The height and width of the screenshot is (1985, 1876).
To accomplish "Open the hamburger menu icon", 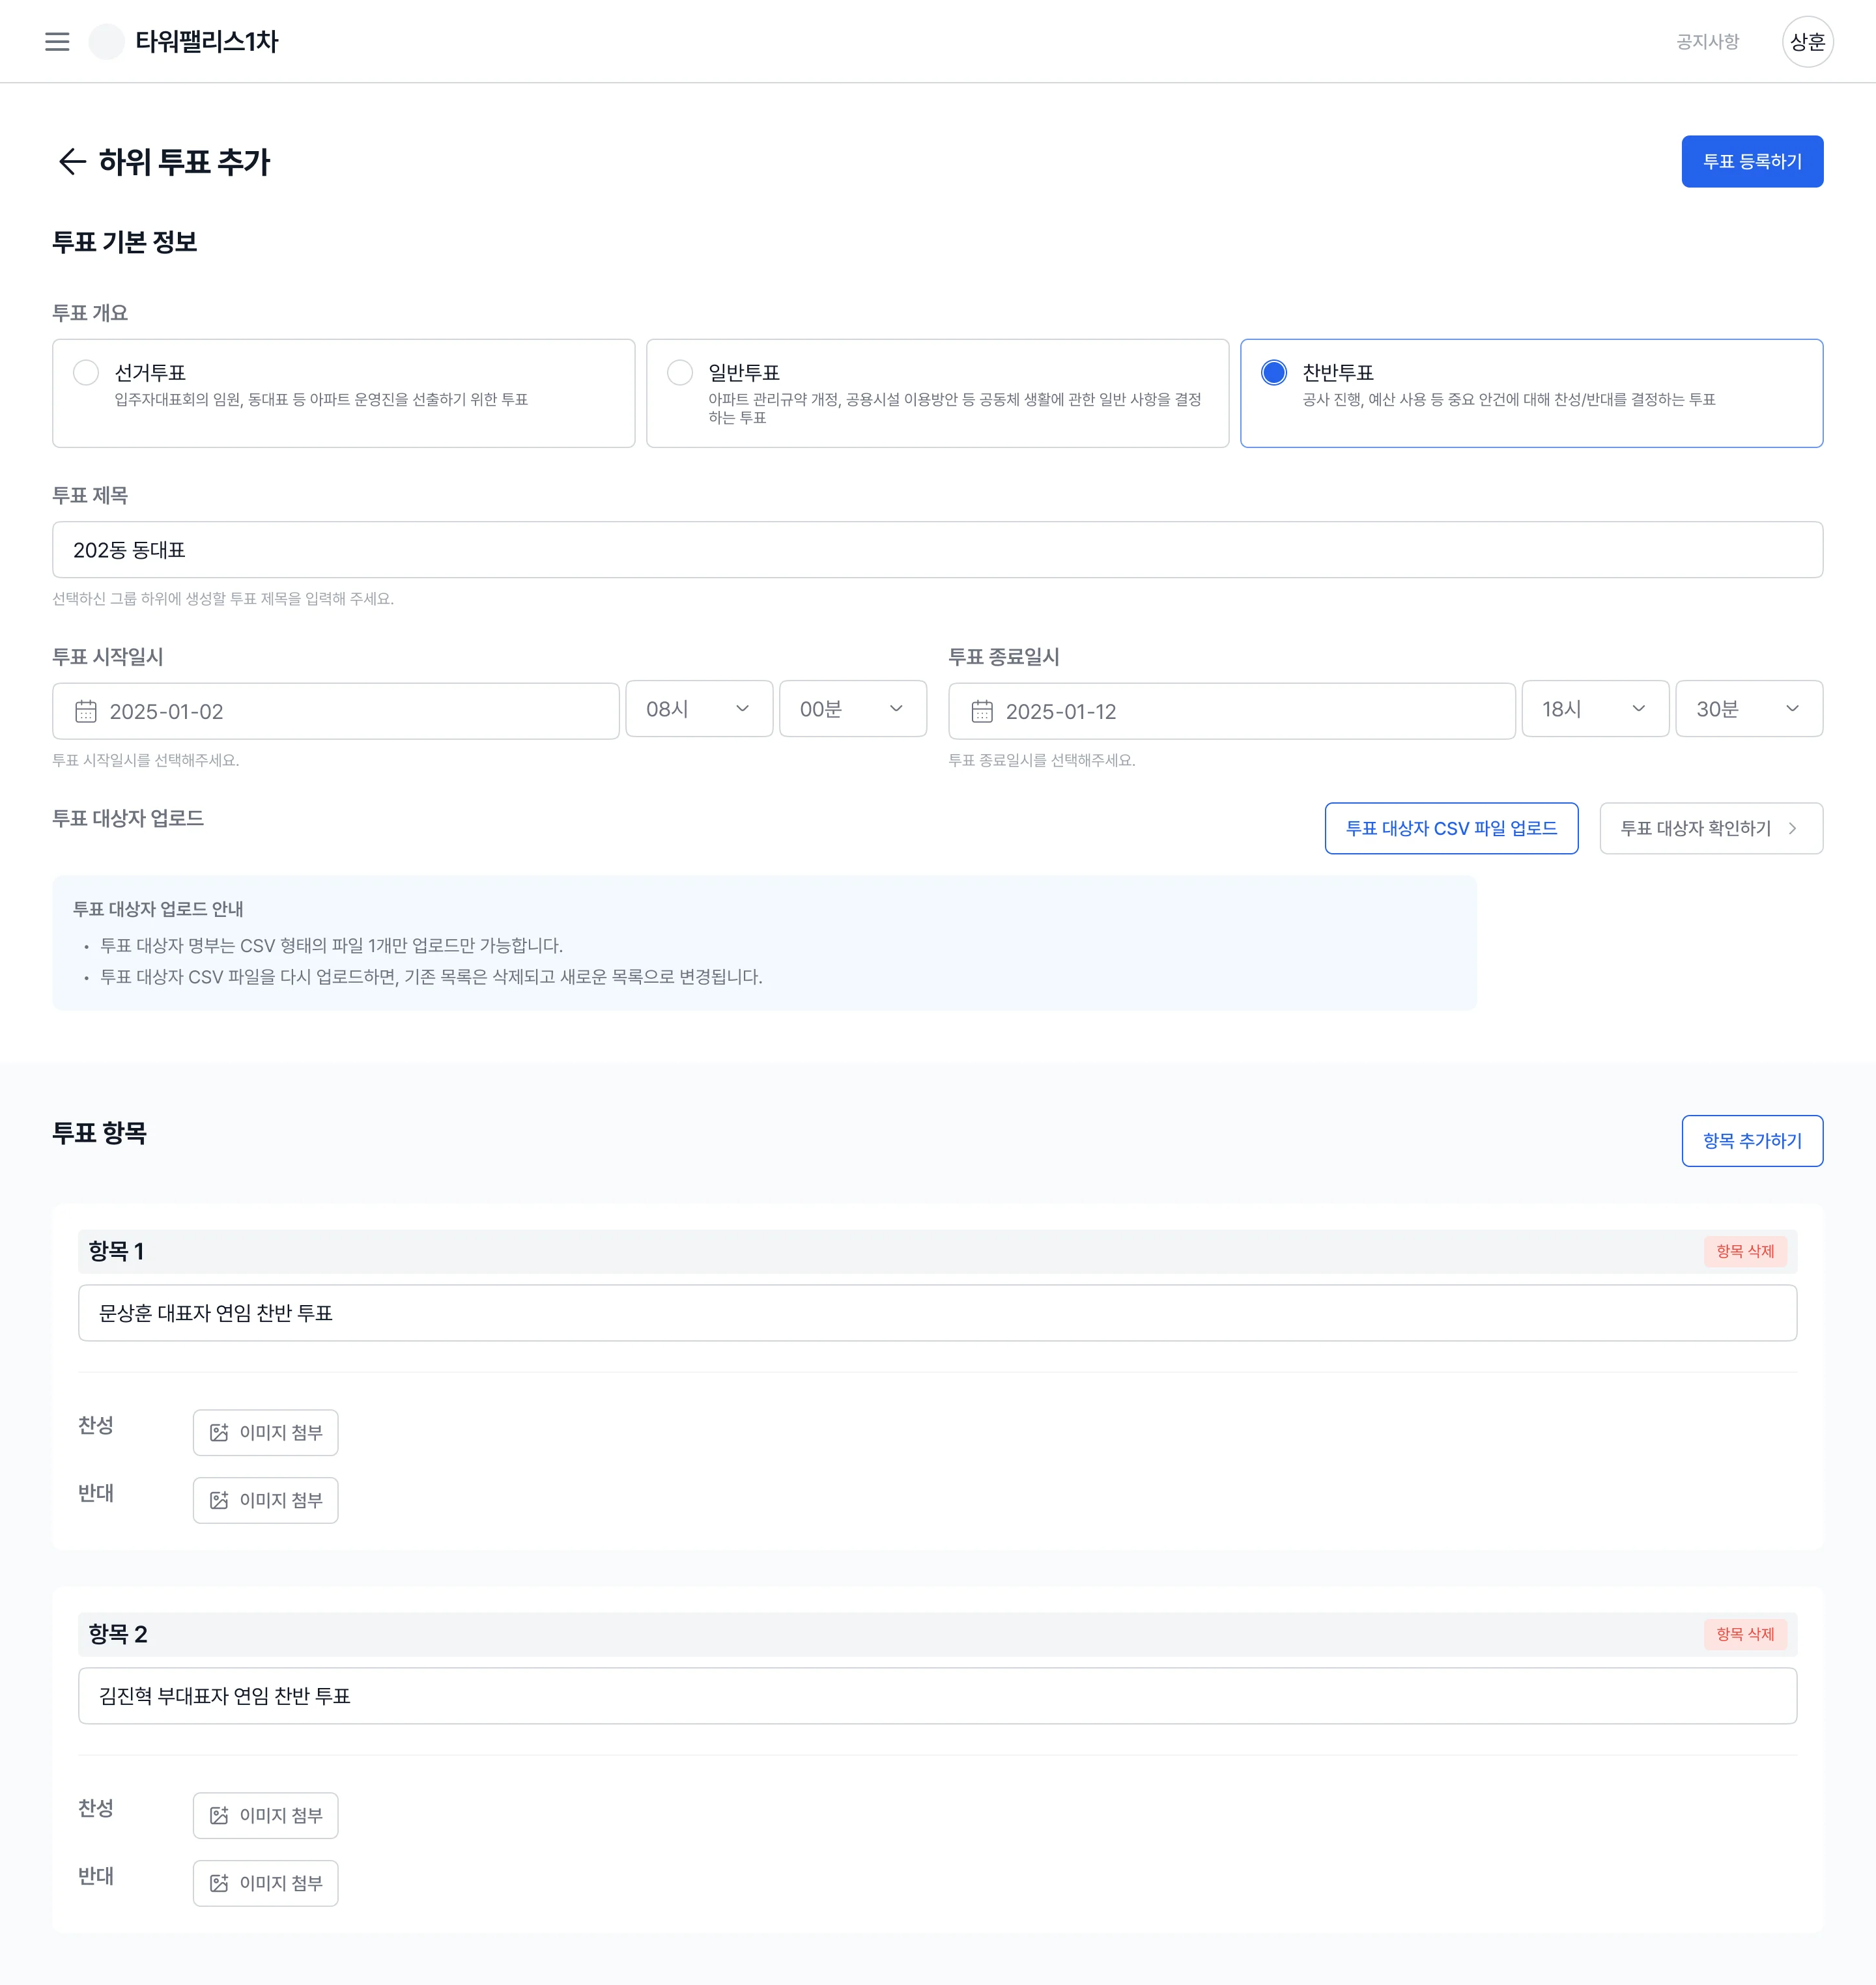I will 57,41.
